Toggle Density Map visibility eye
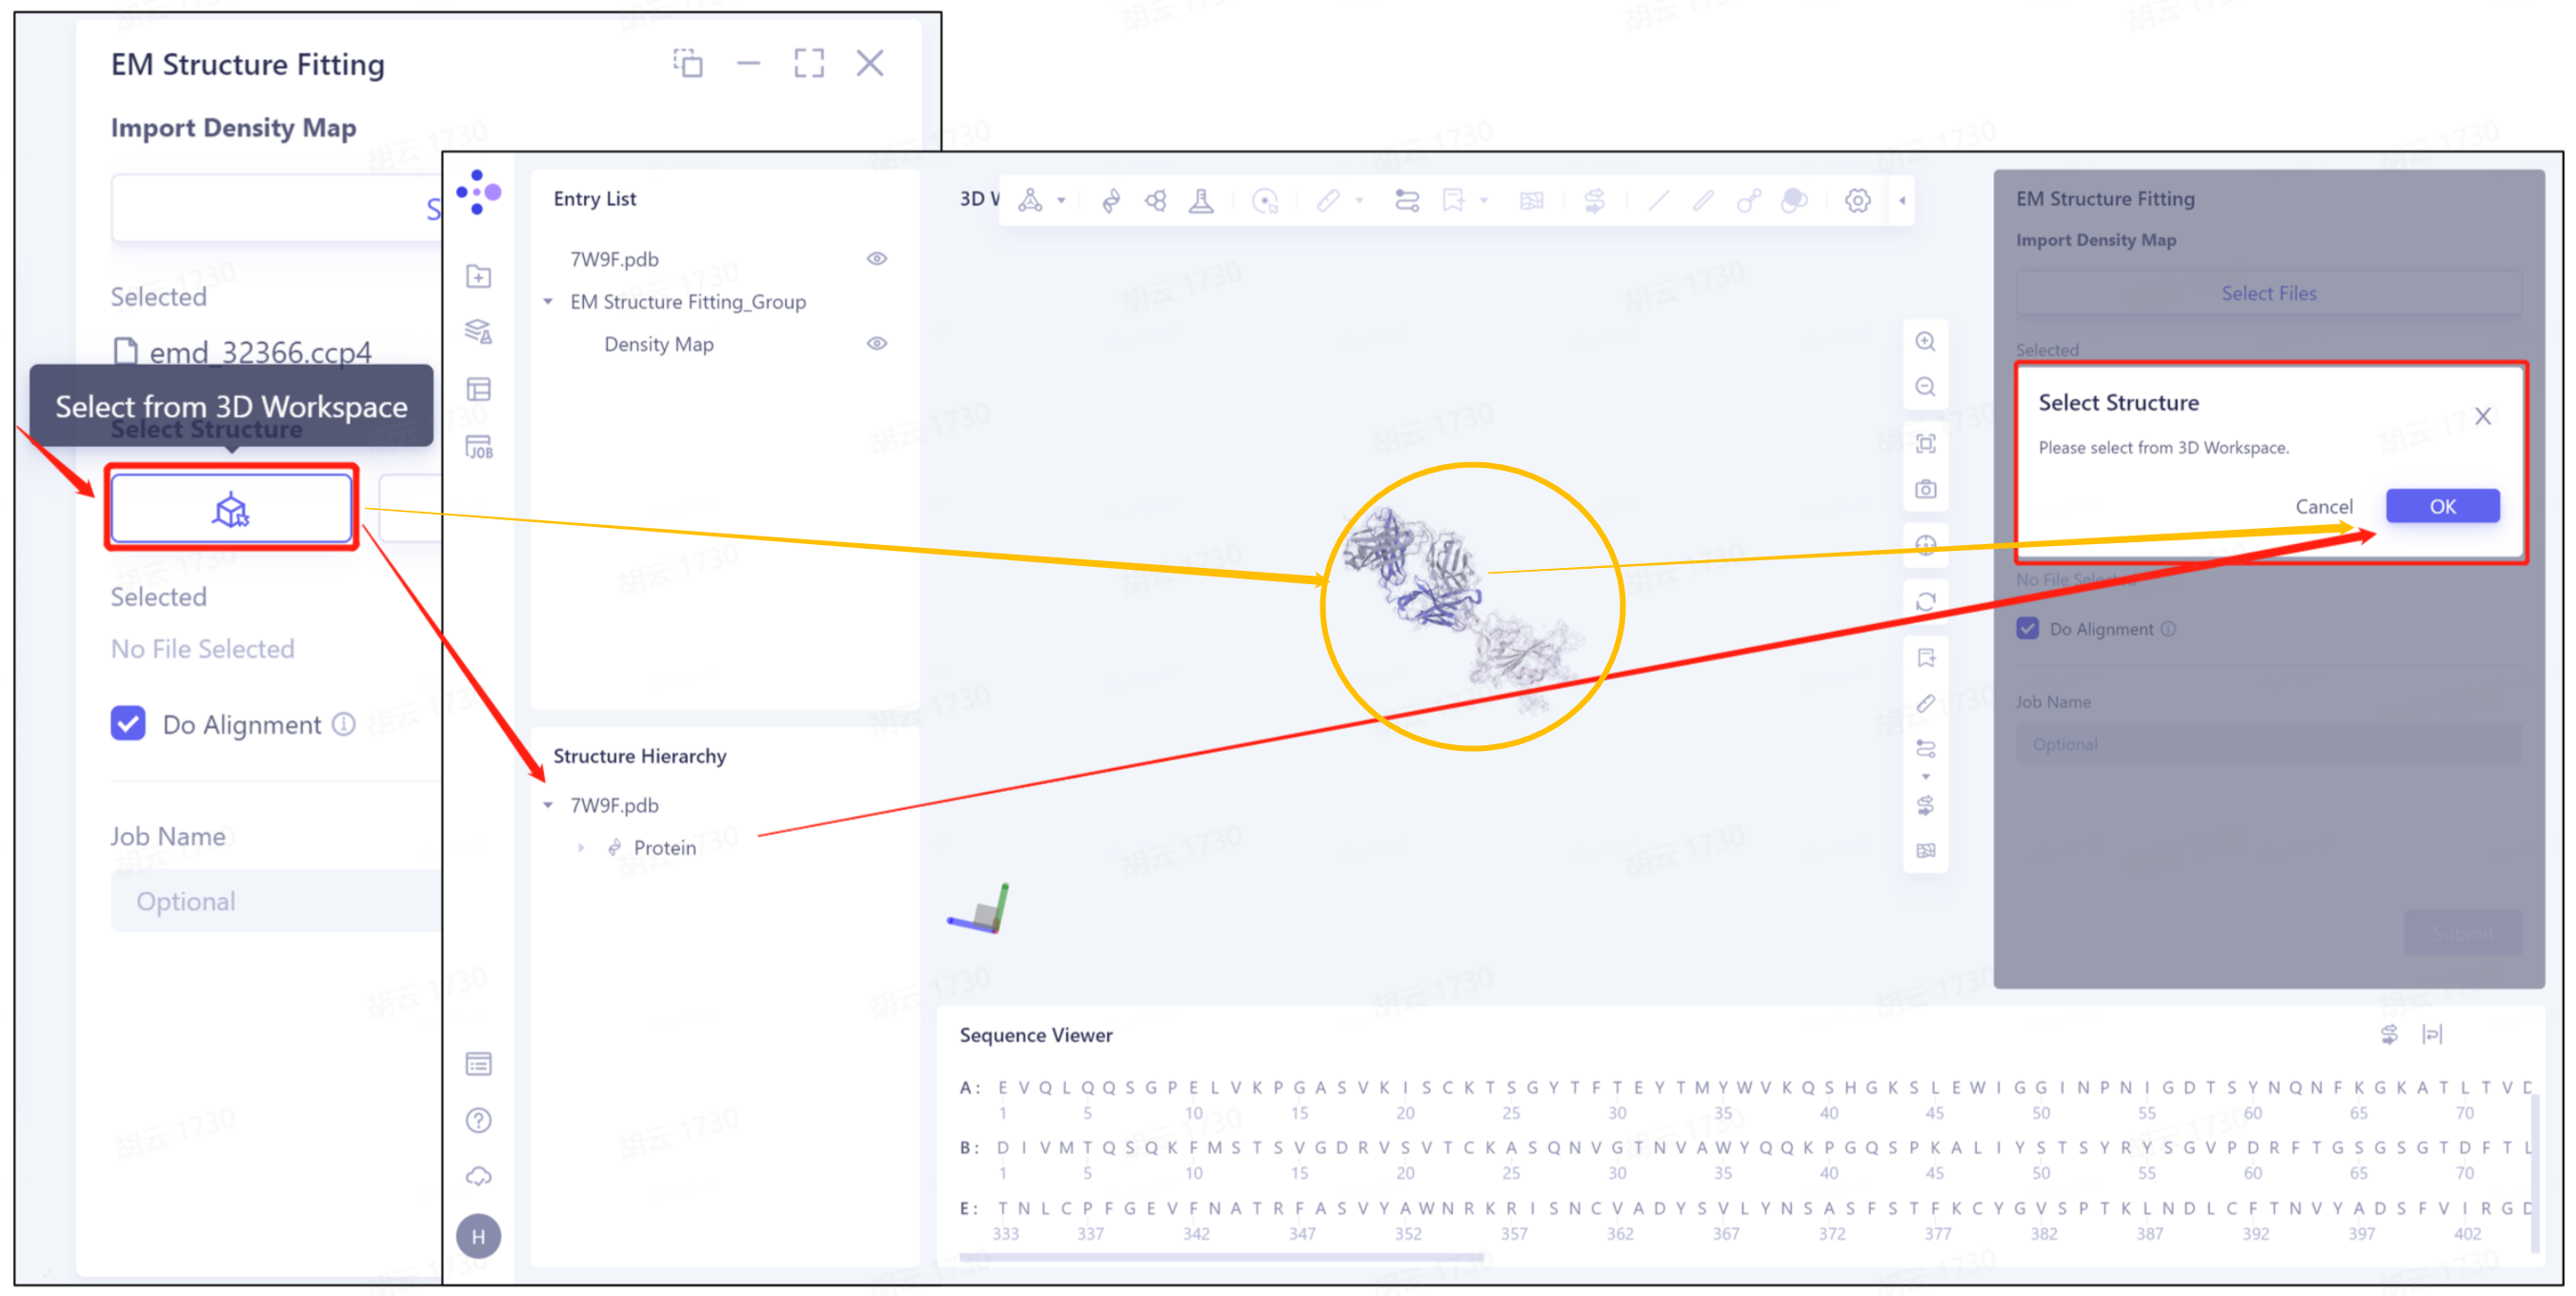The width and height of the screenshot is (2576, 1296). click(876, 344)
